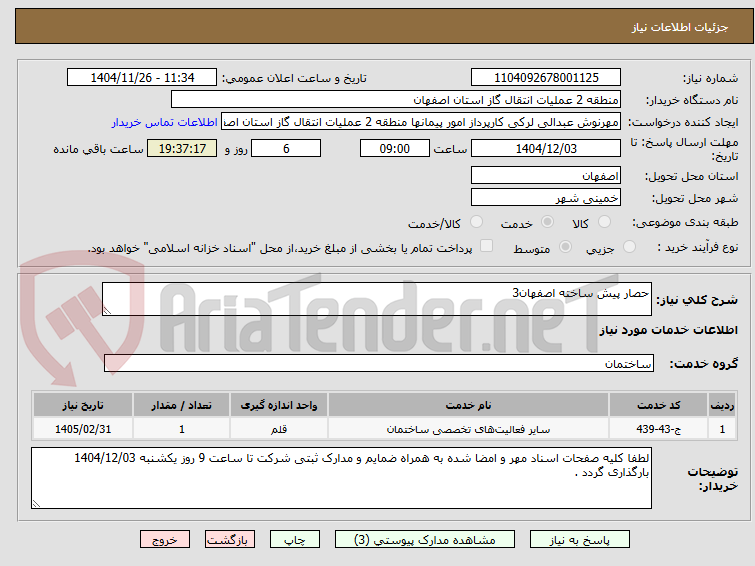Select the خدمت radio button

point(547,222)
